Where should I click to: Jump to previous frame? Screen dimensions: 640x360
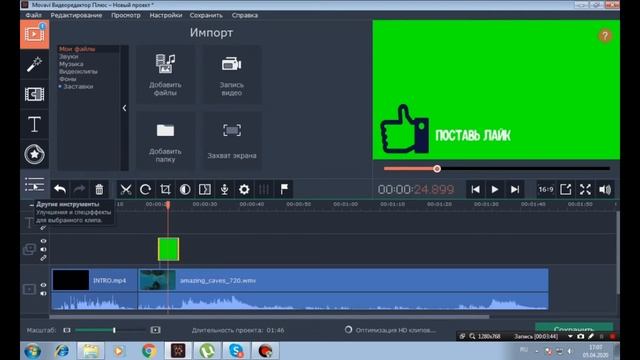click(x=475, y=189)
